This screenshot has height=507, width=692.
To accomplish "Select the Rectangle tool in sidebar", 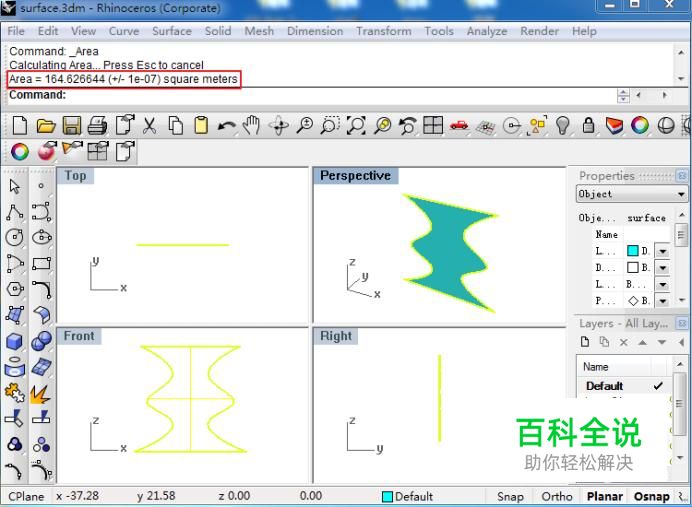I will coord(42,263).
